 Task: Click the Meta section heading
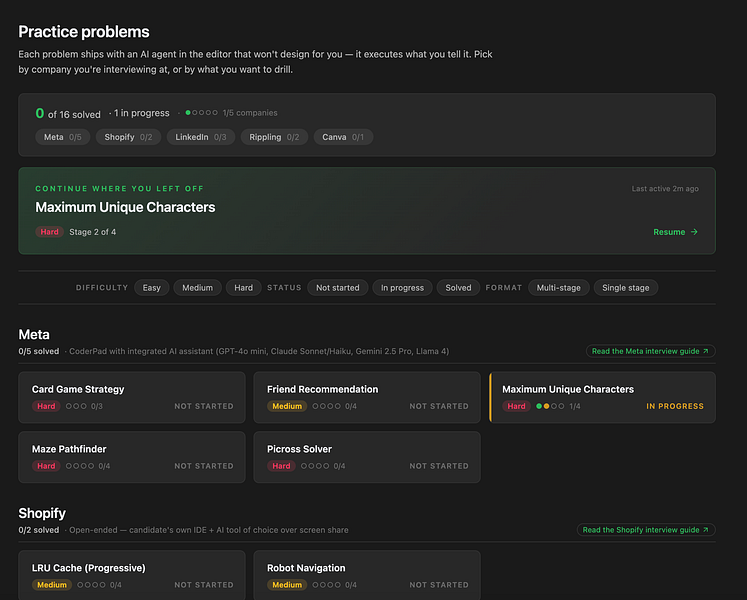click(x=34, y=335)
